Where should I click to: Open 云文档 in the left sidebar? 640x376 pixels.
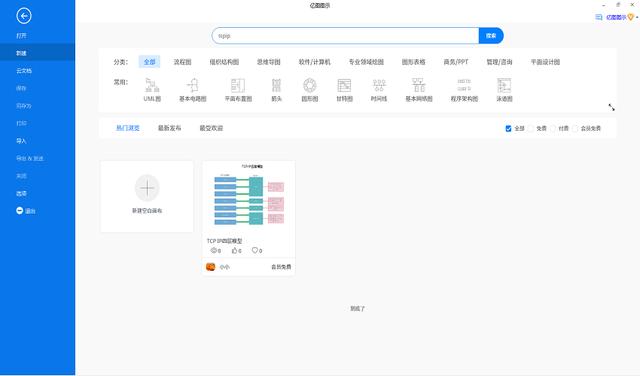coord(24,71)
